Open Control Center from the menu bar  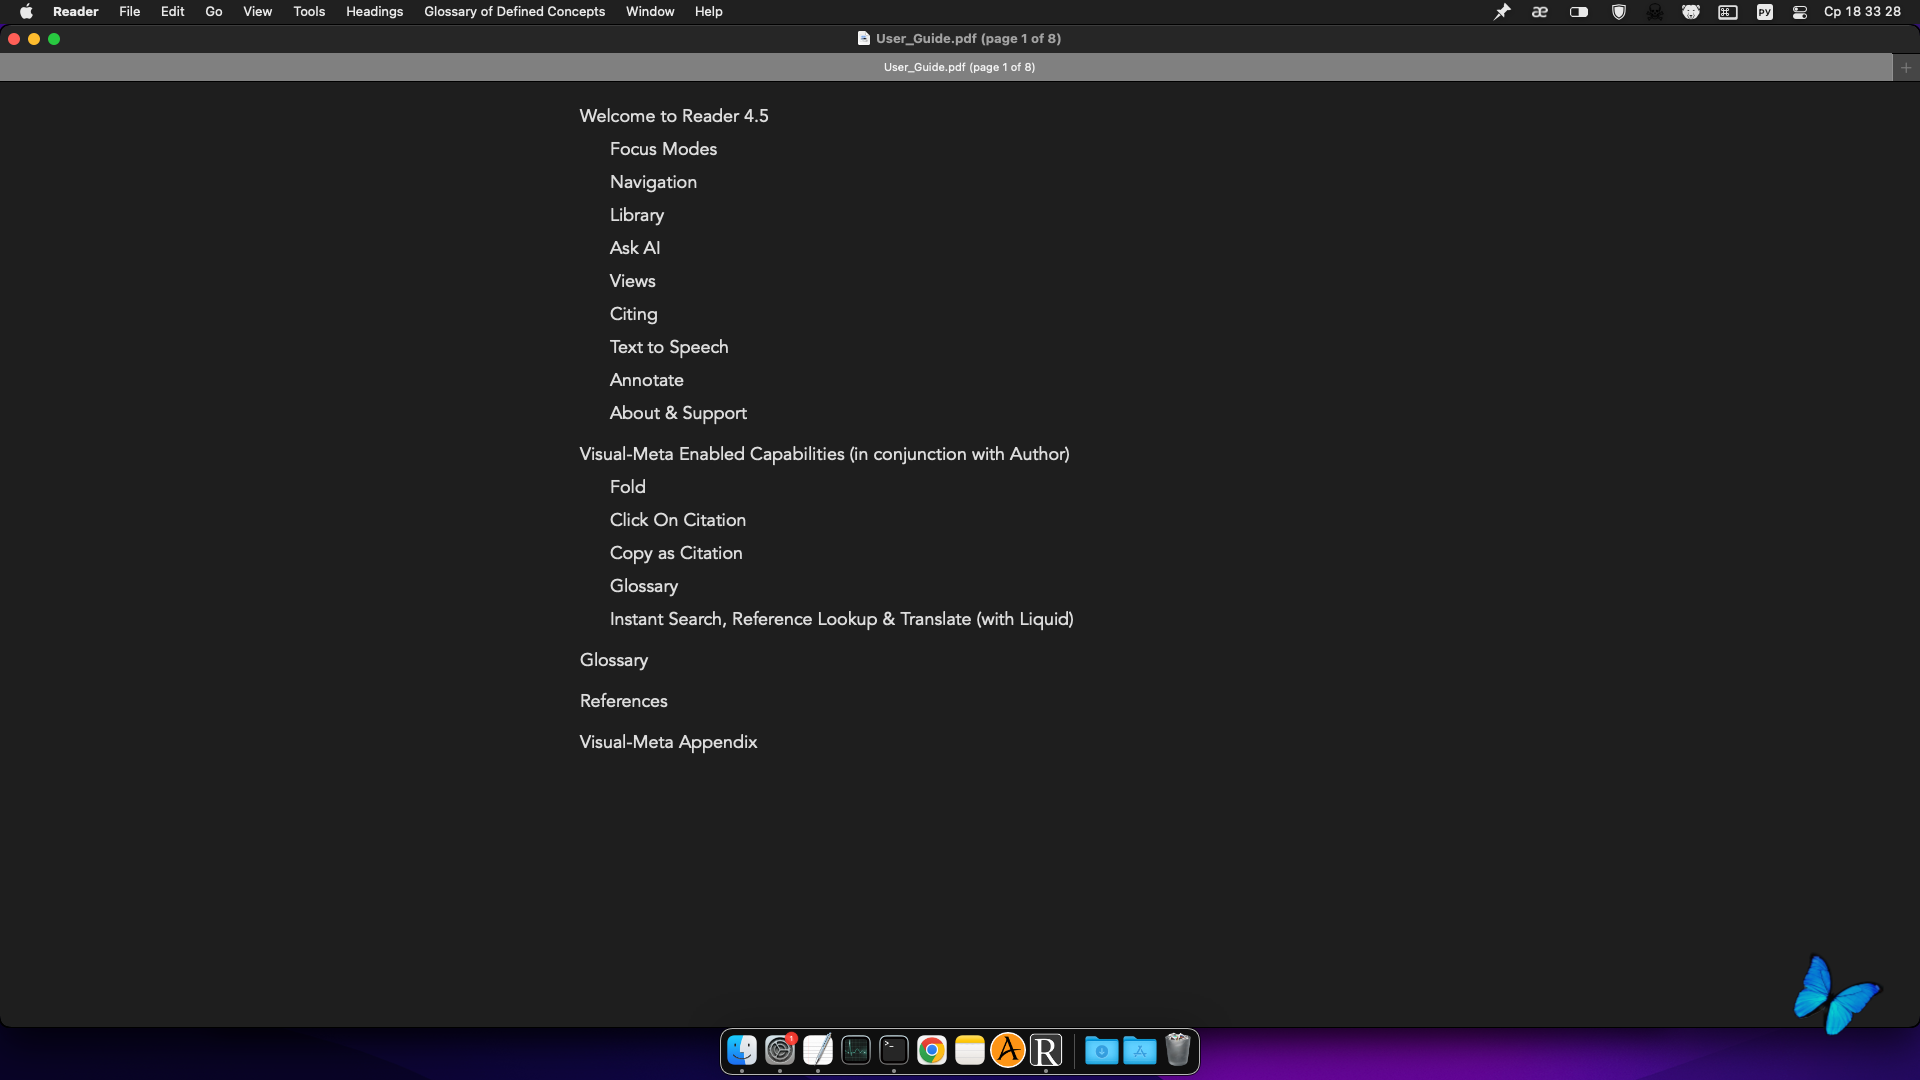point(1800,12)
